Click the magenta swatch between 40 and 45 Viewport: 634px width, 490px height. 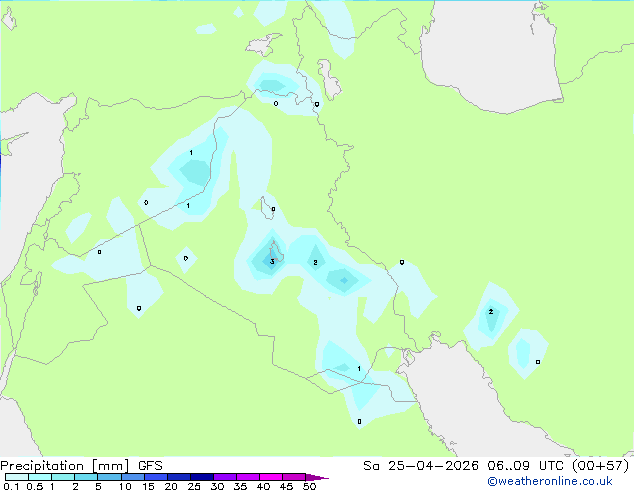[271, 477]
